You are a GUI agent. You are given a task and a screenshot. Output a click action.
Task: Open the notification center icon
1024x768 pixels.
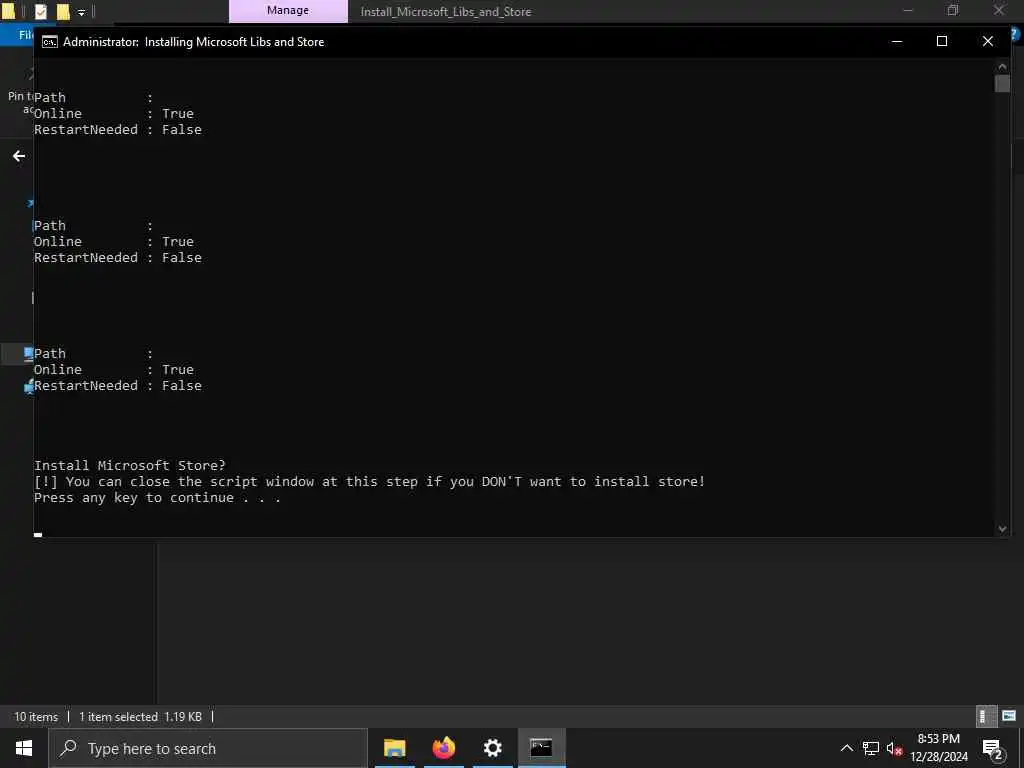(993, 749)
